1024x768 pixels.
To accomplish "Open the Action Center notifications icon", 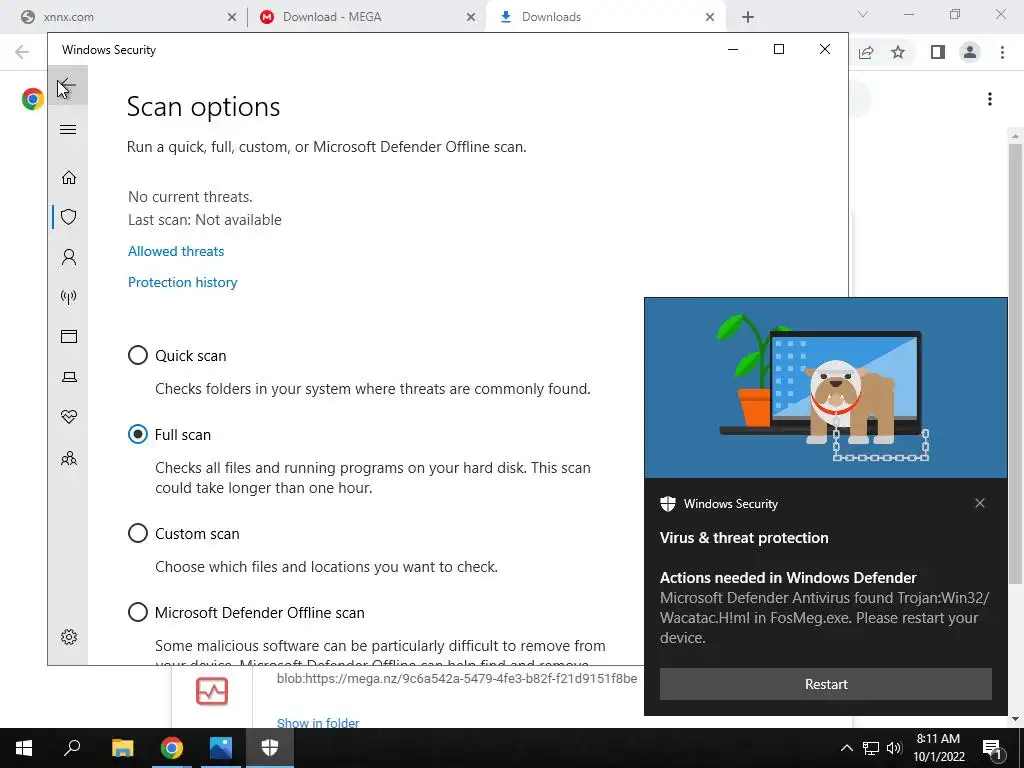I will tap(992, 748).
